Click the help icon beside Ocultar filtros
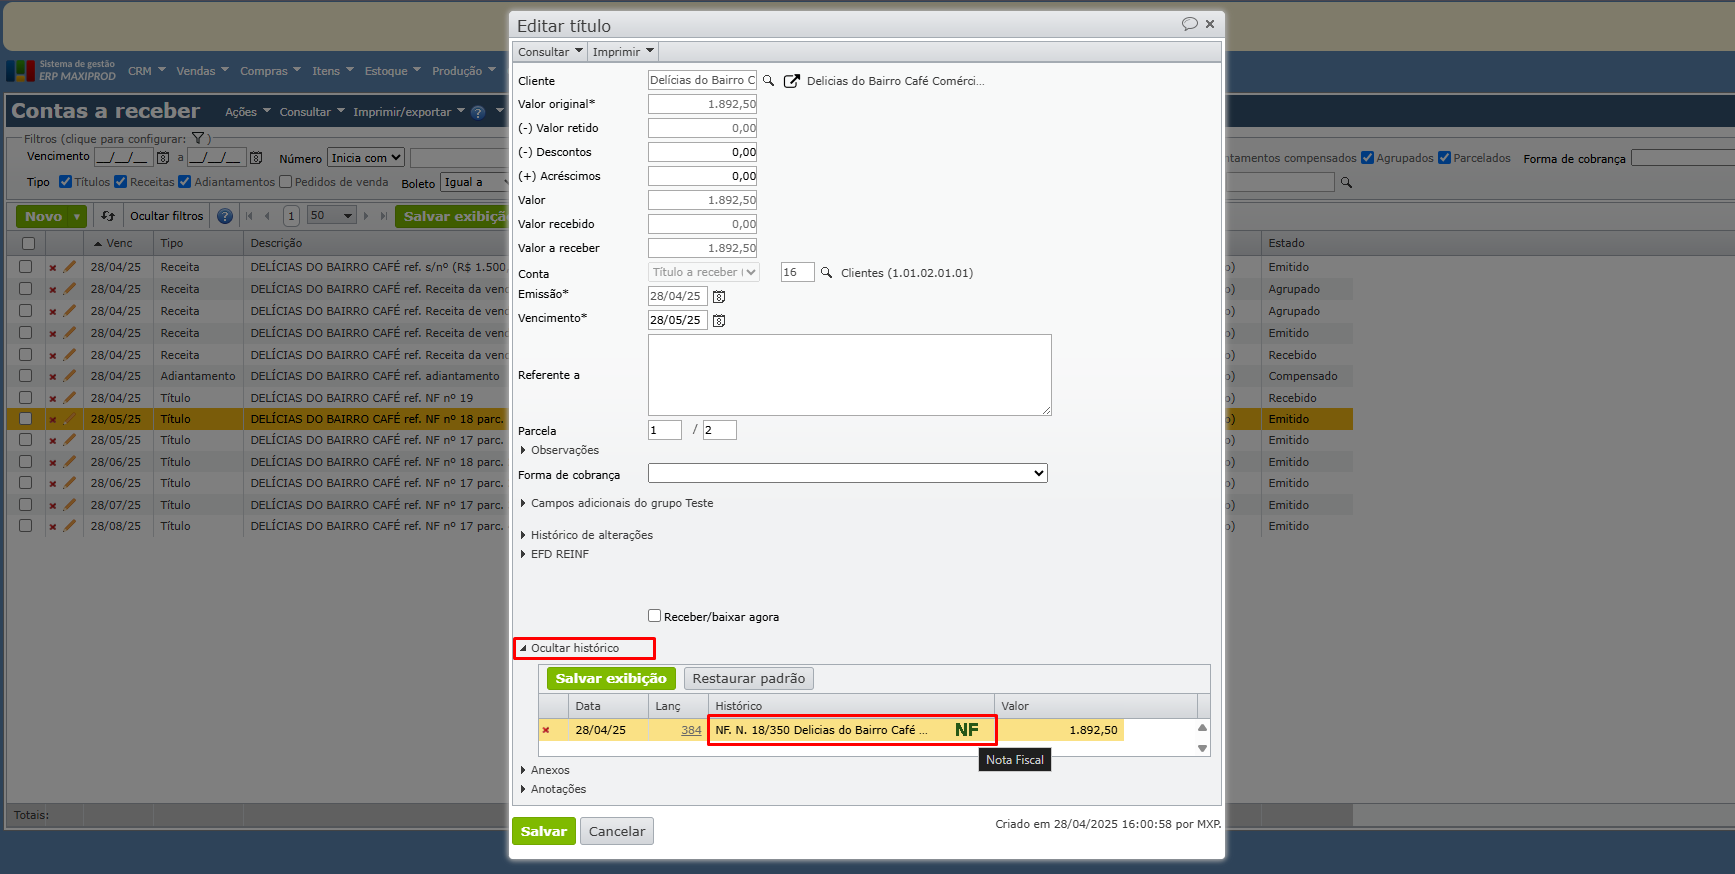Viewport: 1735px width, 874px height. [x=225, y=216]
